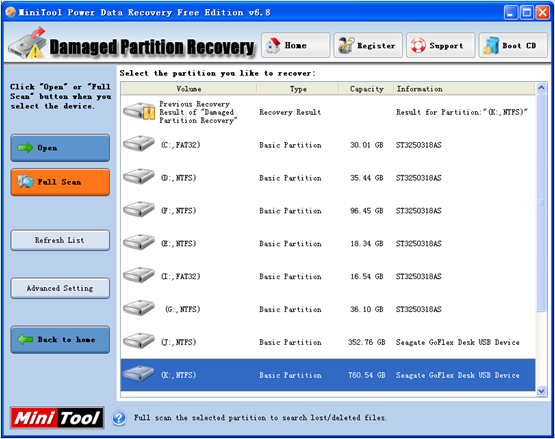This screenshot has height=439, width=555.
Task: Click Basic Partition type in G: row
Action: (x=290, y=309)
